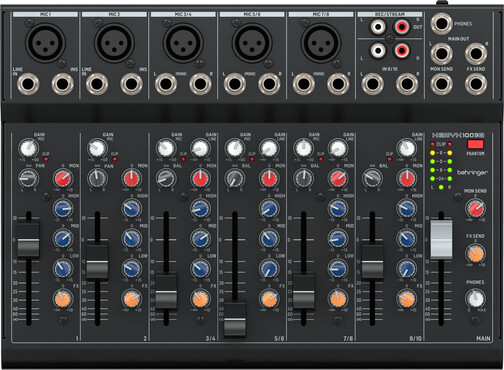The width and height of the screenshot is (504, 370).
Task: Click channel 1 CLIP indicator LED
Action: tap(46, 159)
